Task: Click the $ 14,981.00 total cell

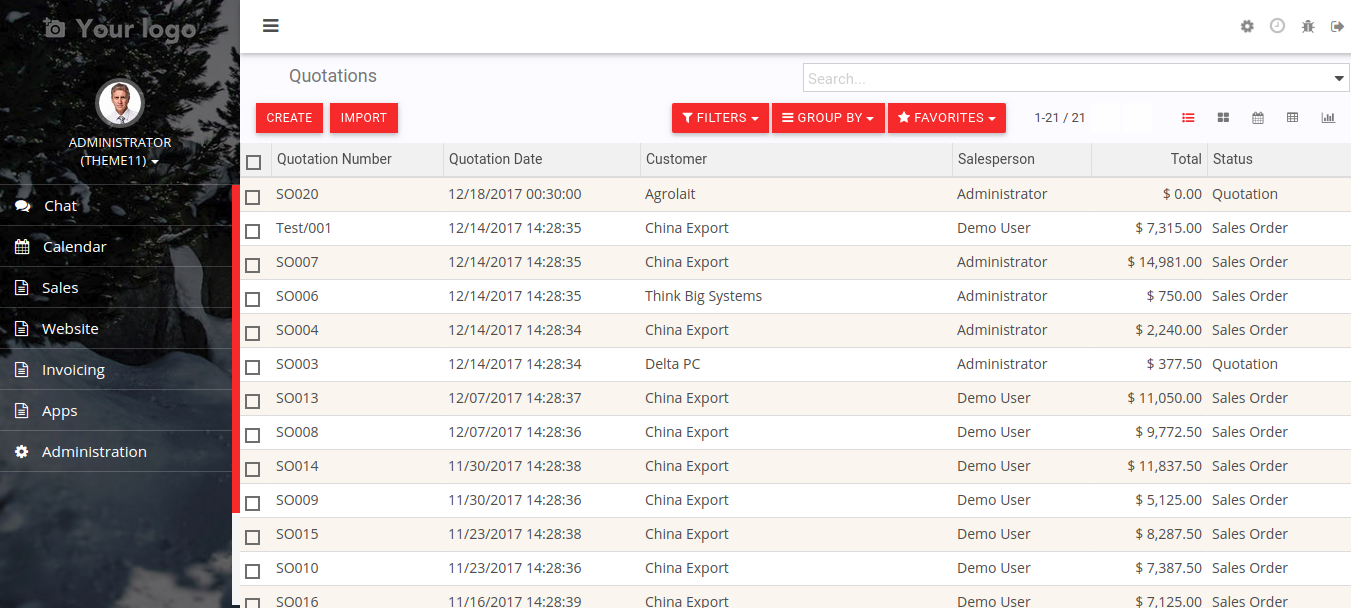Action: (1149, 262)
